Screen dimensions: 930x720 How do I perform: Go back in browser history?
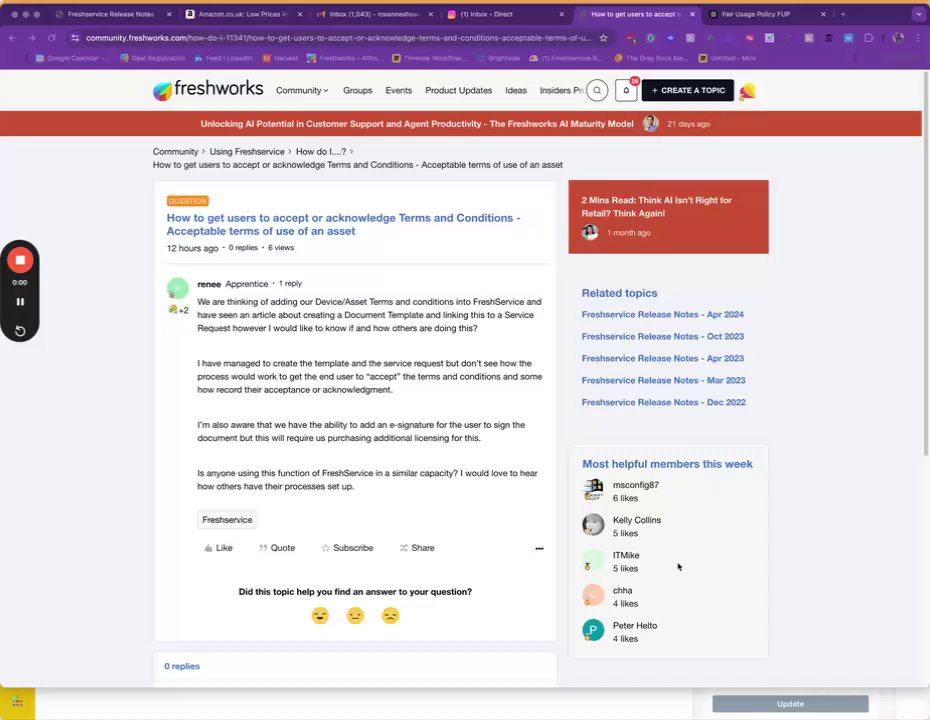tap(12, 38)
